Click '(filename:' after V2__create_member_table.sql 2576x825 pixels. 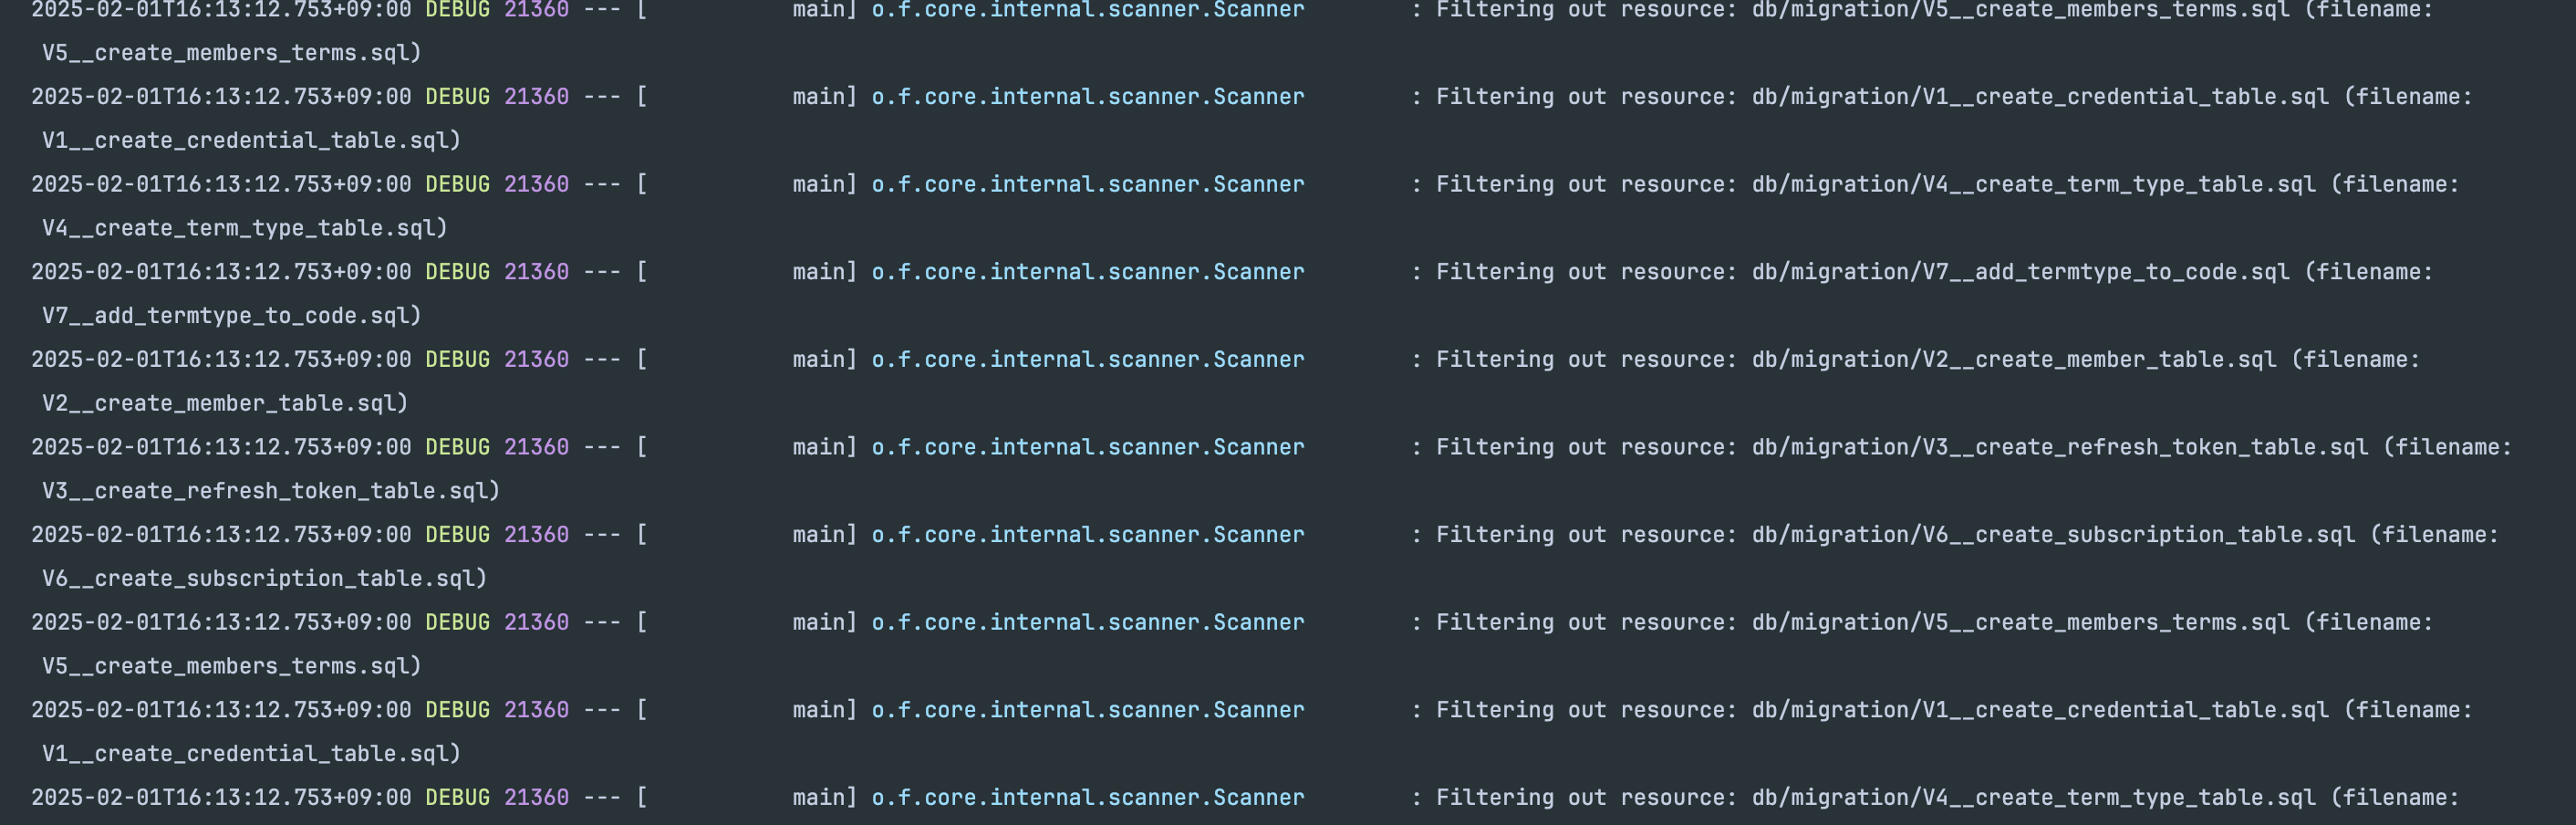click(2356, 360)
